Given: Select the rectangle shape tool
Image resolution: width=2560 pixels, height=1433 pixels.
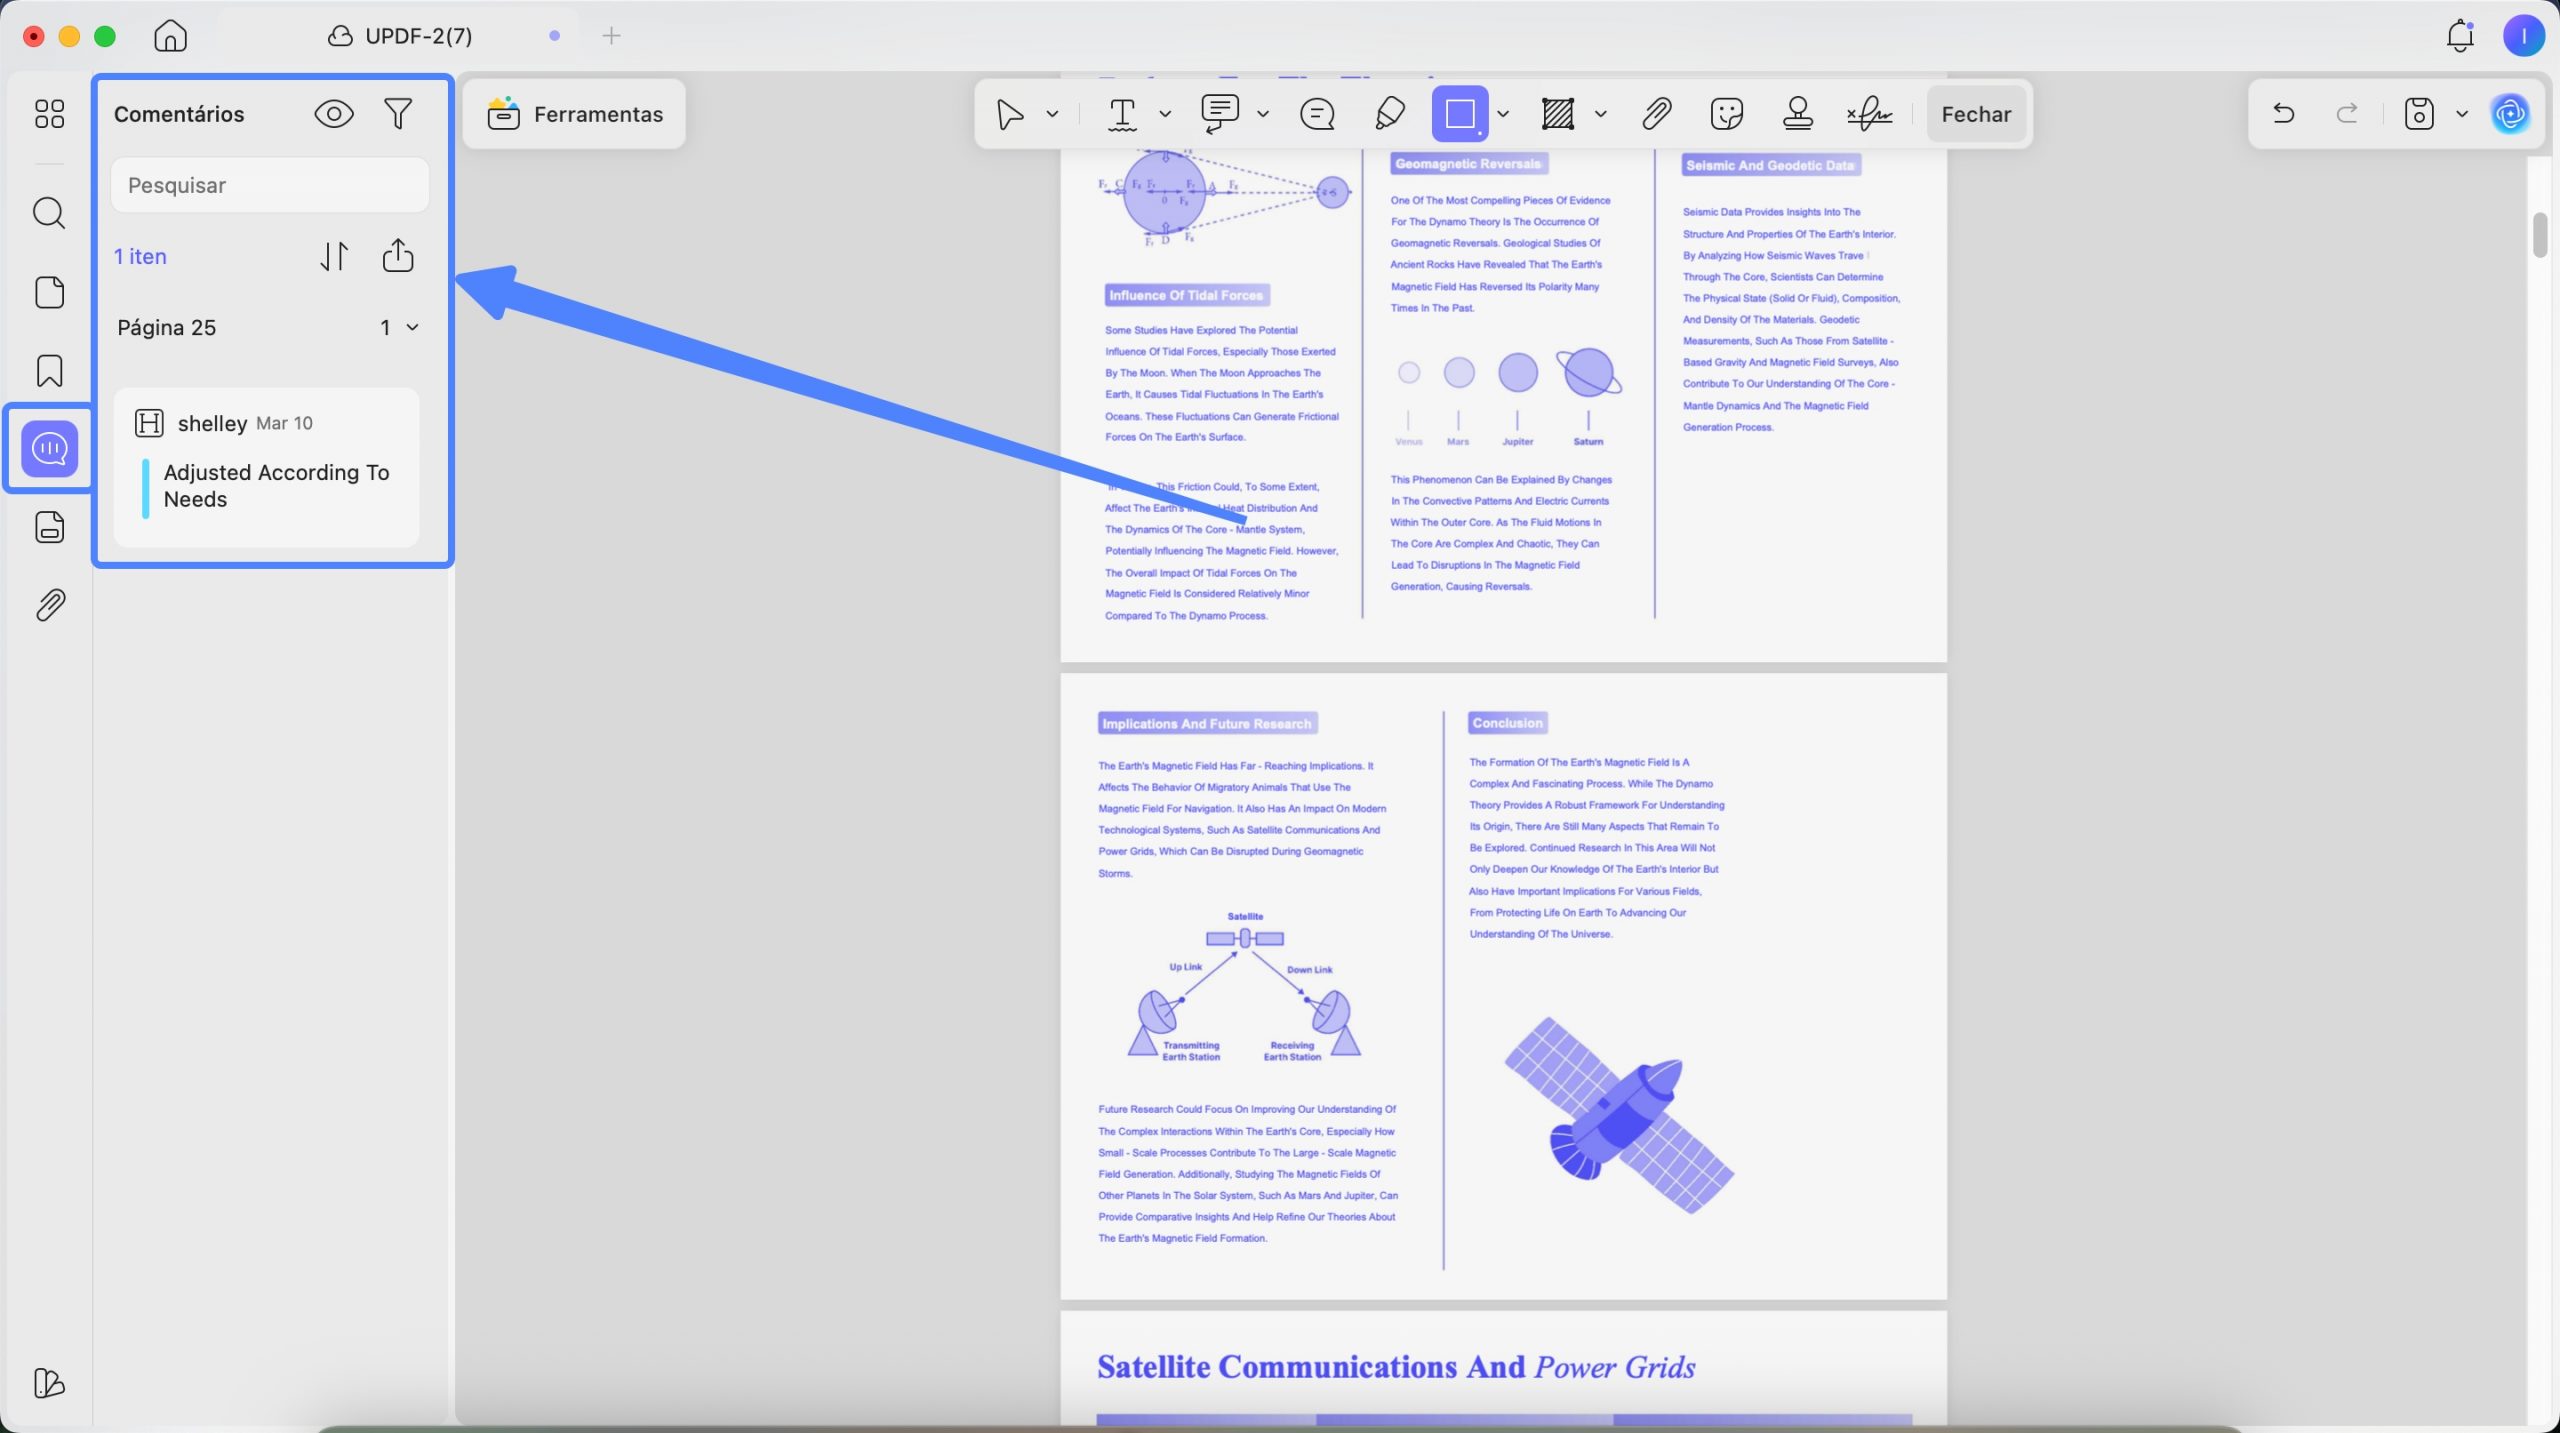Looking at the screenshot, I should (x=1460, y=114).
